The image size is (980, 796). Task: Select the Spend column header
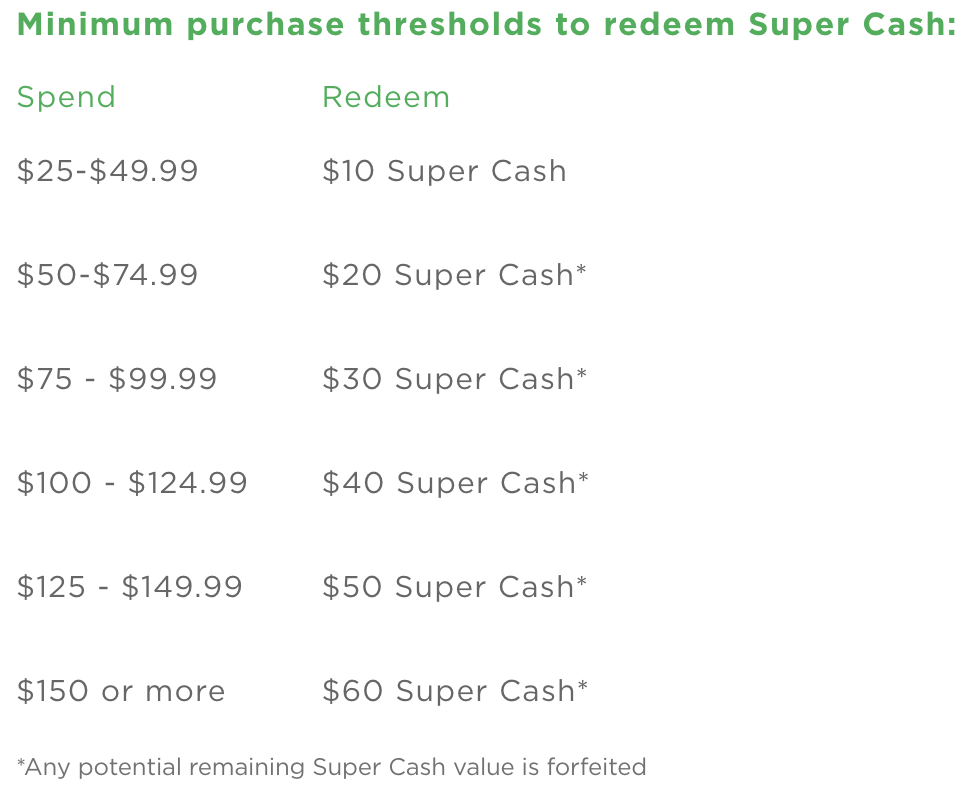click(66, 98)
